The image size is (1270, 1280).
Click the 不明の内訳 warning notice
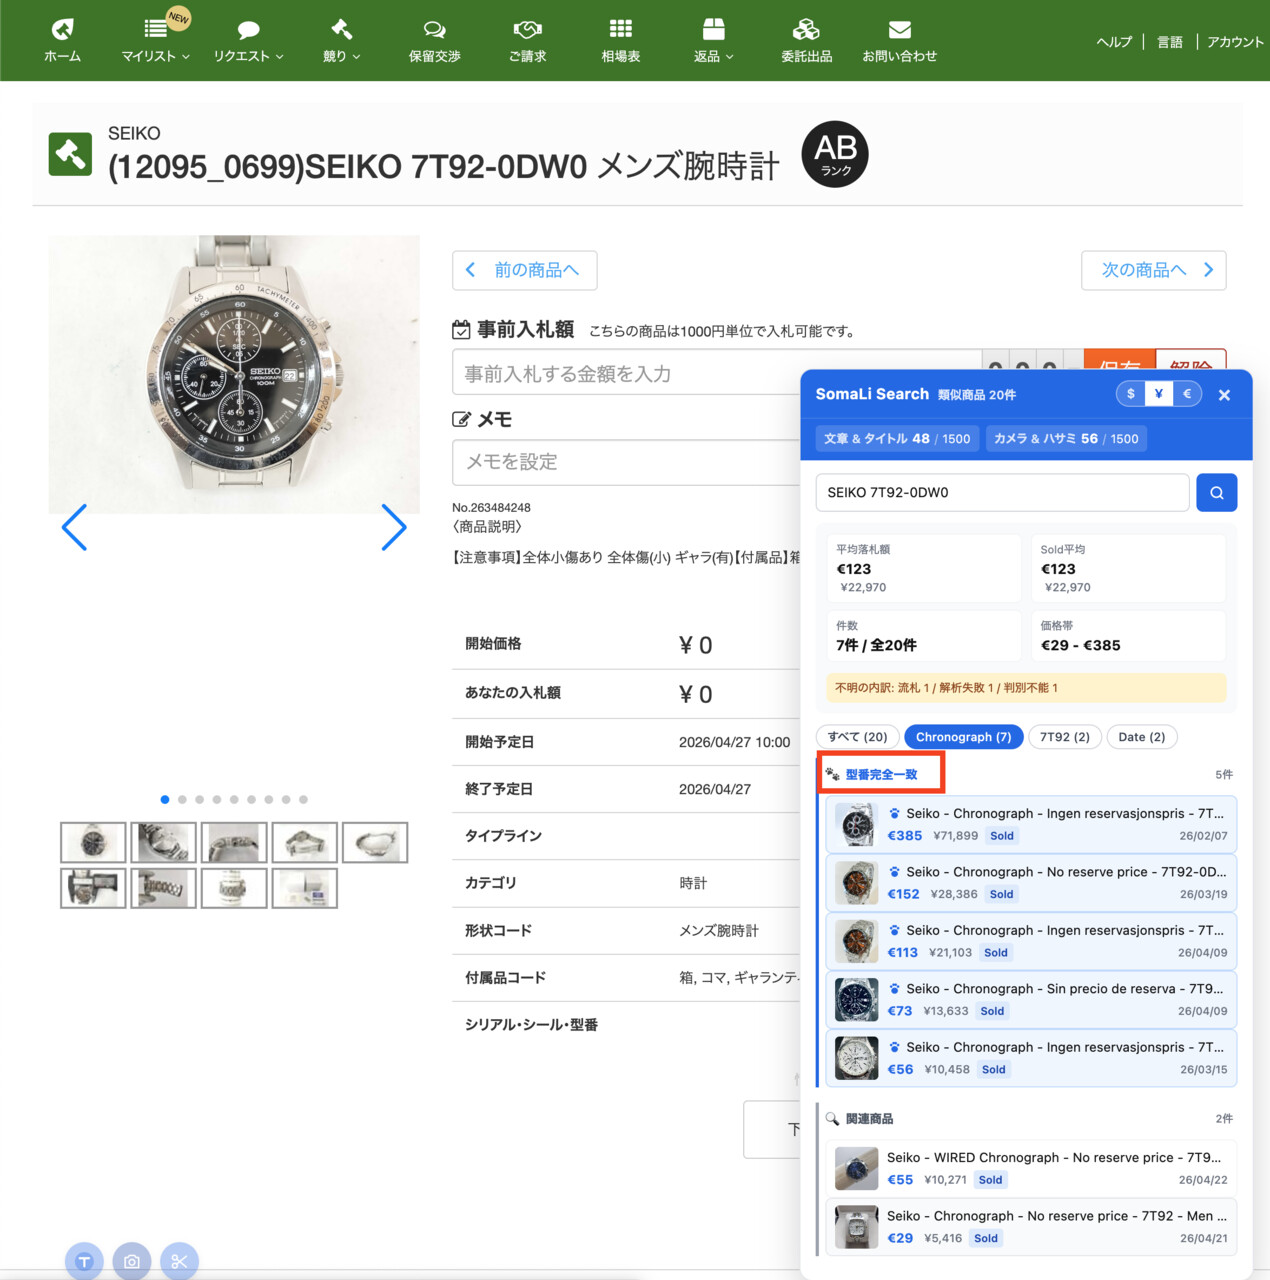coord(1026,688)
